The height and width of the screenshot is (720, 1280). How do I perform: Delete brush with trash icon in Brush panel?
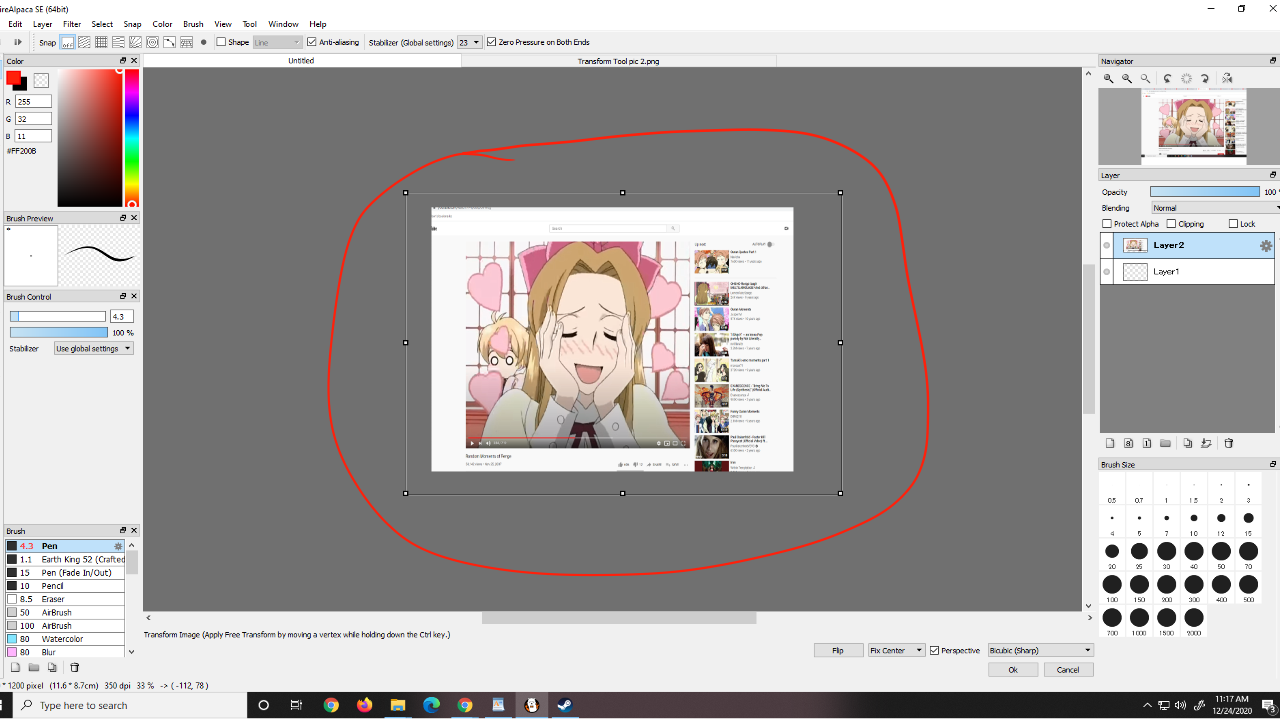click(74, 667)
